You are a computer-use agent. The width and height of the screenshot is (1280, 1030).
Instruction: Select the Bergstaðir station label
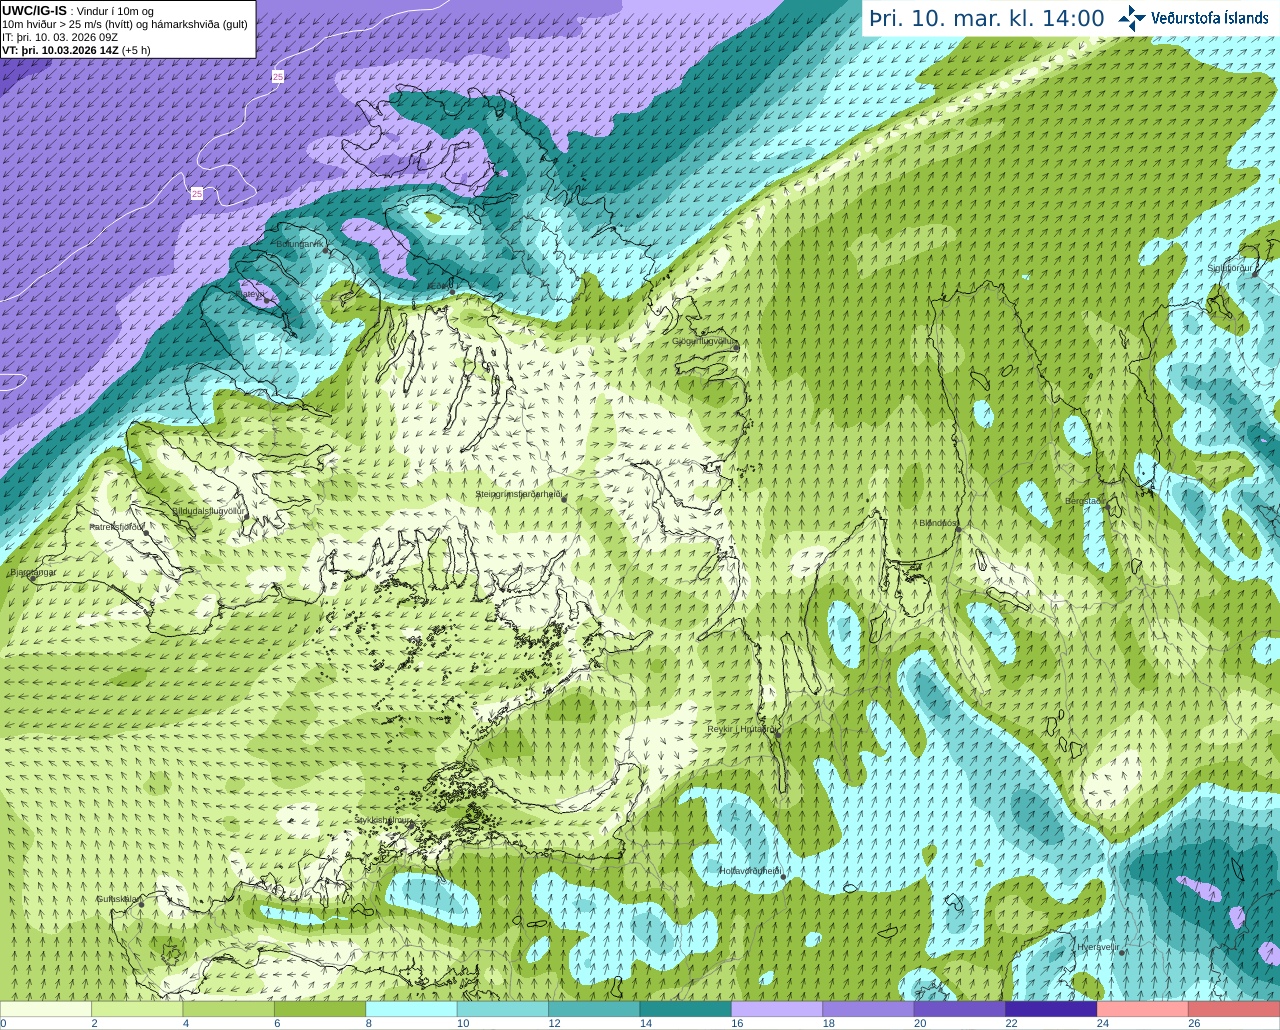(x=1083, y=501)
